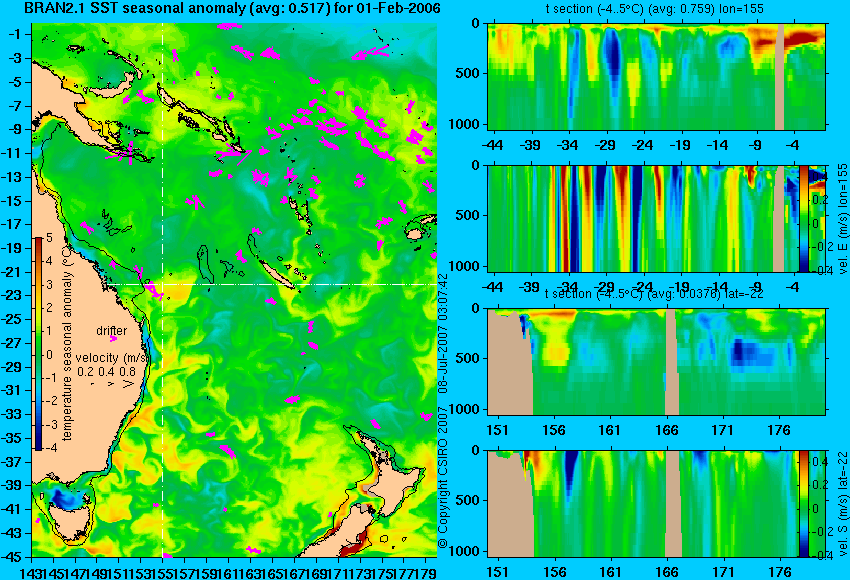Click the tan land column at 166 in the lat=-22 temperature section
This screenshot has width=850, height=580.
point(672,362)
